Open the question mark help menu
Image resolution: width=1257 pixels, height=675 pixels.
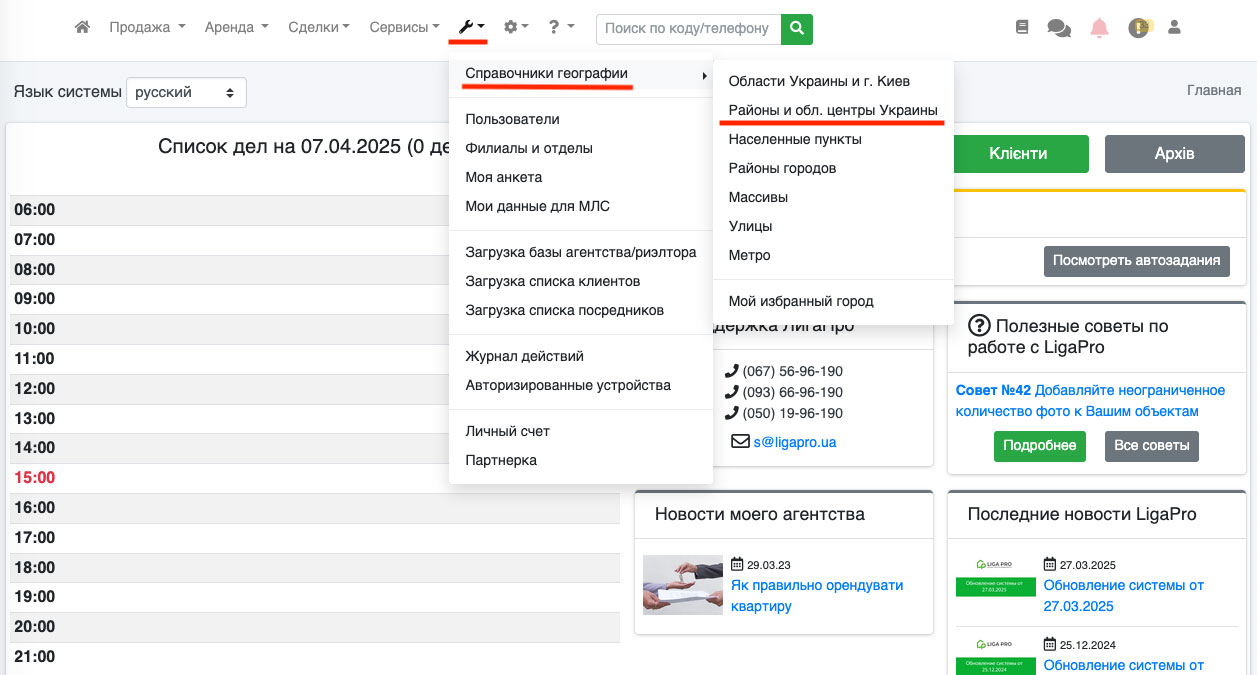coord(560,28)
